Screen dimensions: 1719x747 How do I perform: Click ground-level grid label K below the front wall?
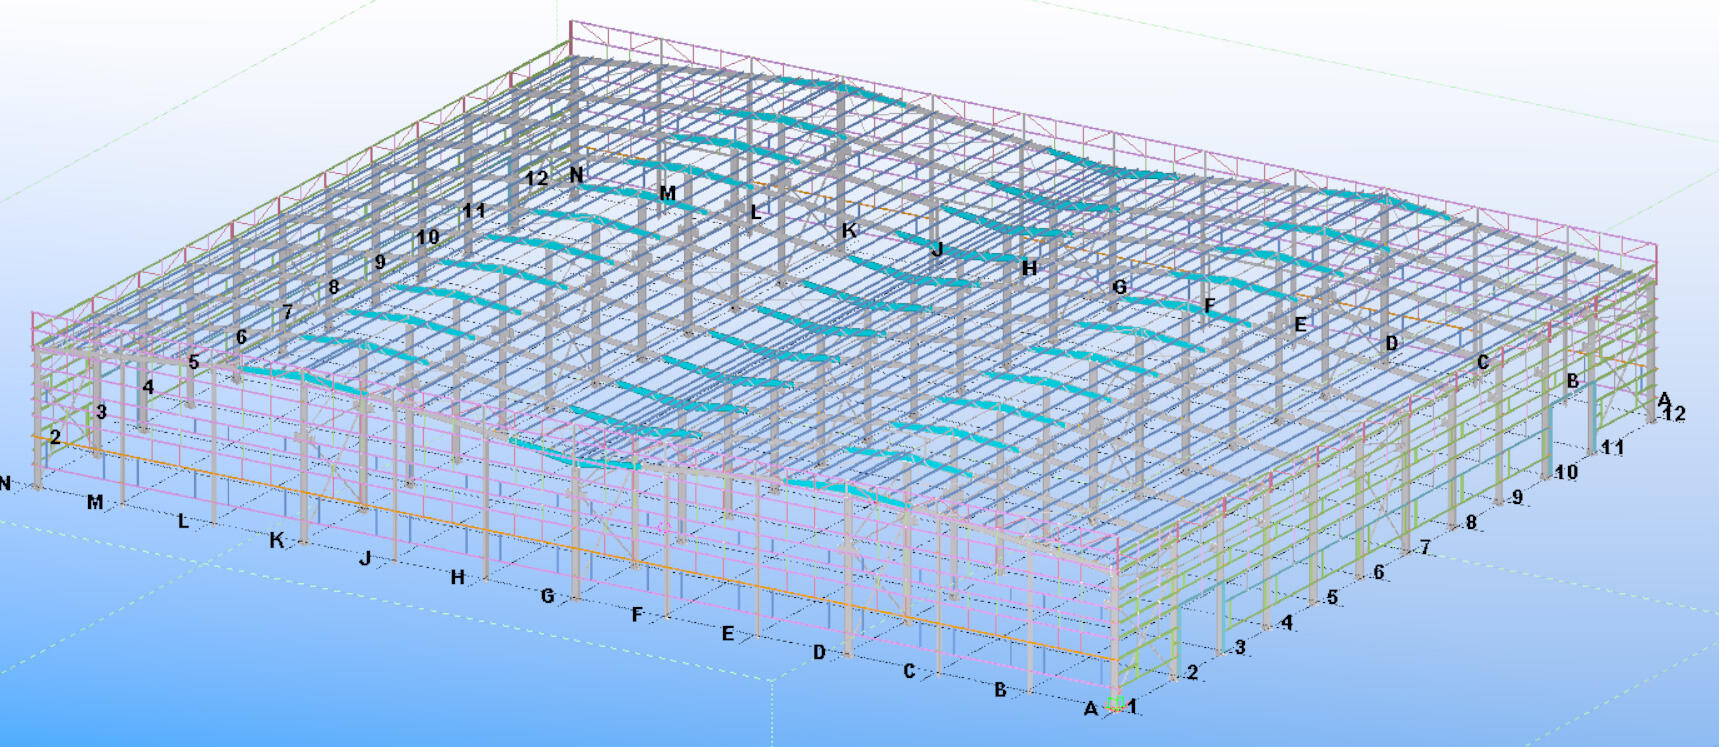pyautogui.click(x=277, y=540)
